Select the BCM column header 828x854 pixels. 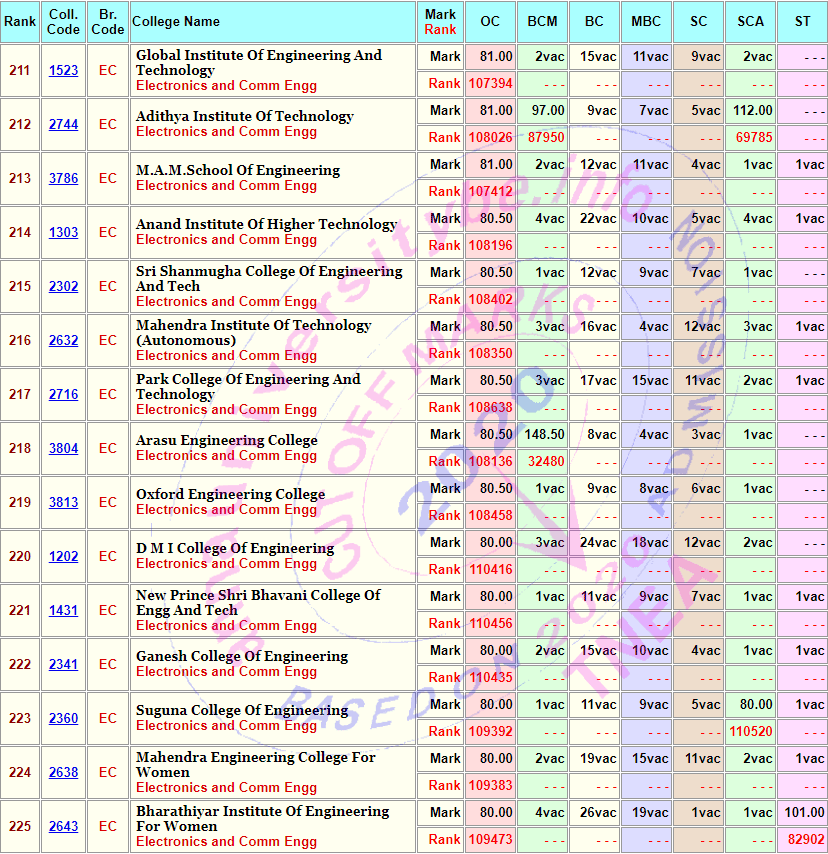pyautogui.click(x=542, y=22)
